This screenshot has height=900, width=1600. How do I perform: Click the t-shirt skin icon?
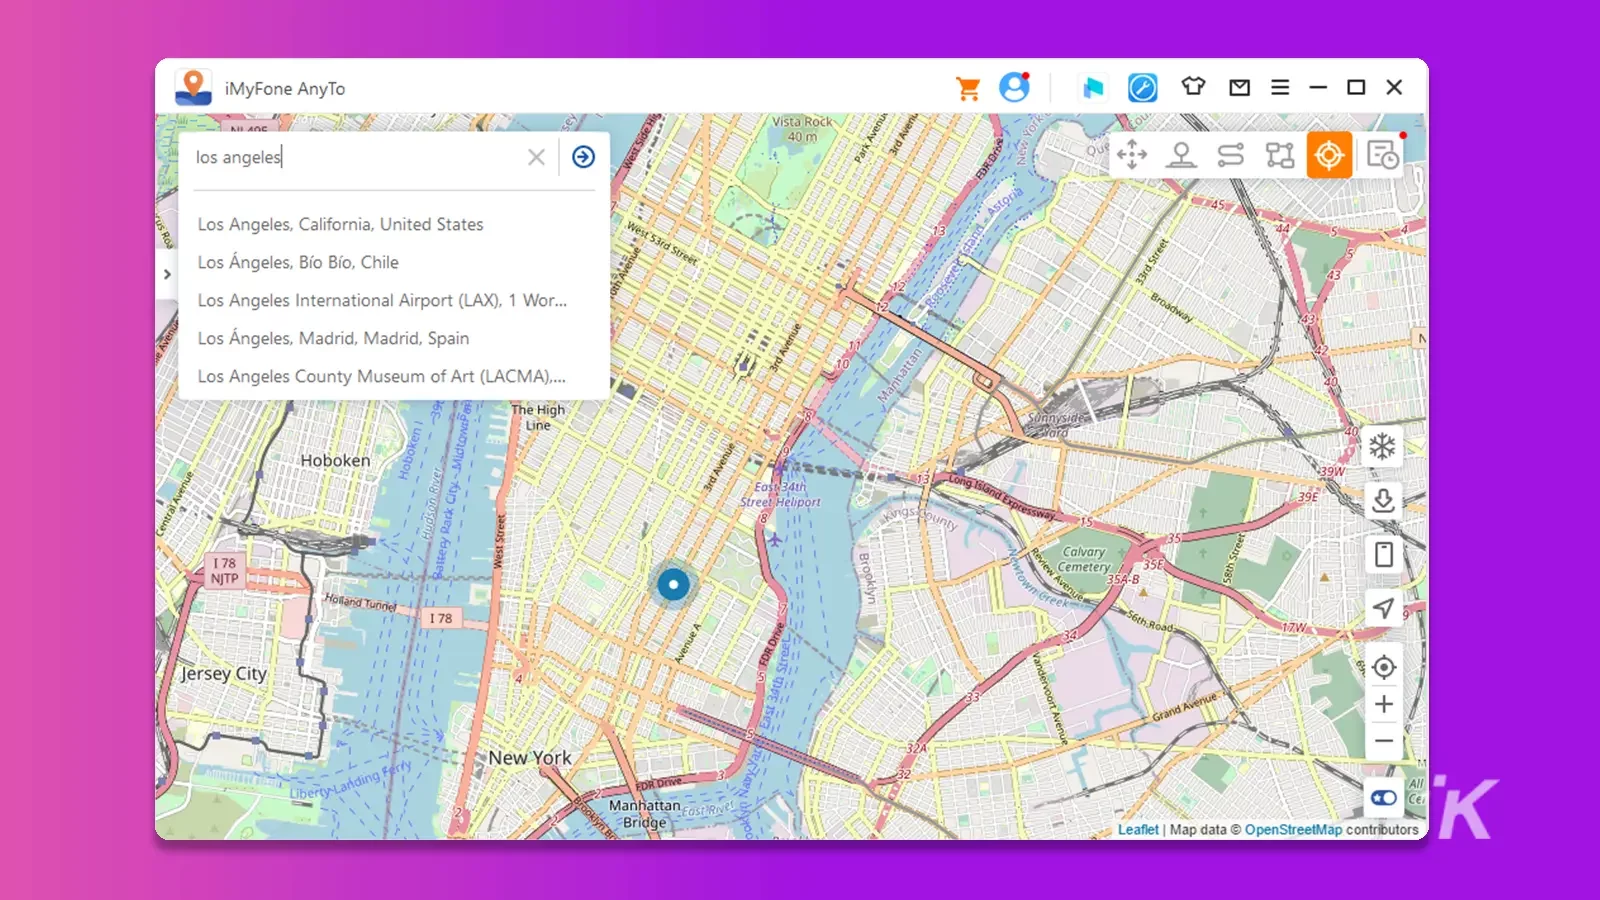(1193, 87)
